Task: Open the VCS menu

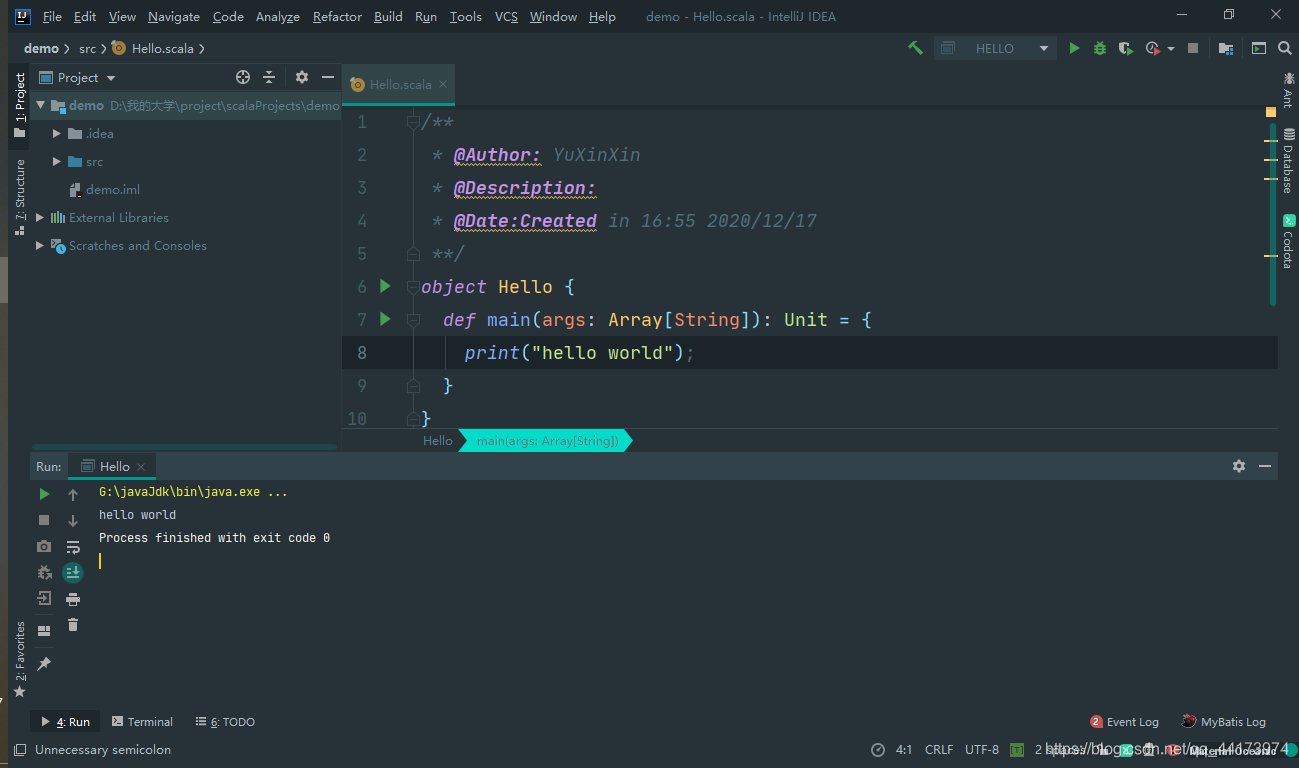Action: click(x=506, y=16)
